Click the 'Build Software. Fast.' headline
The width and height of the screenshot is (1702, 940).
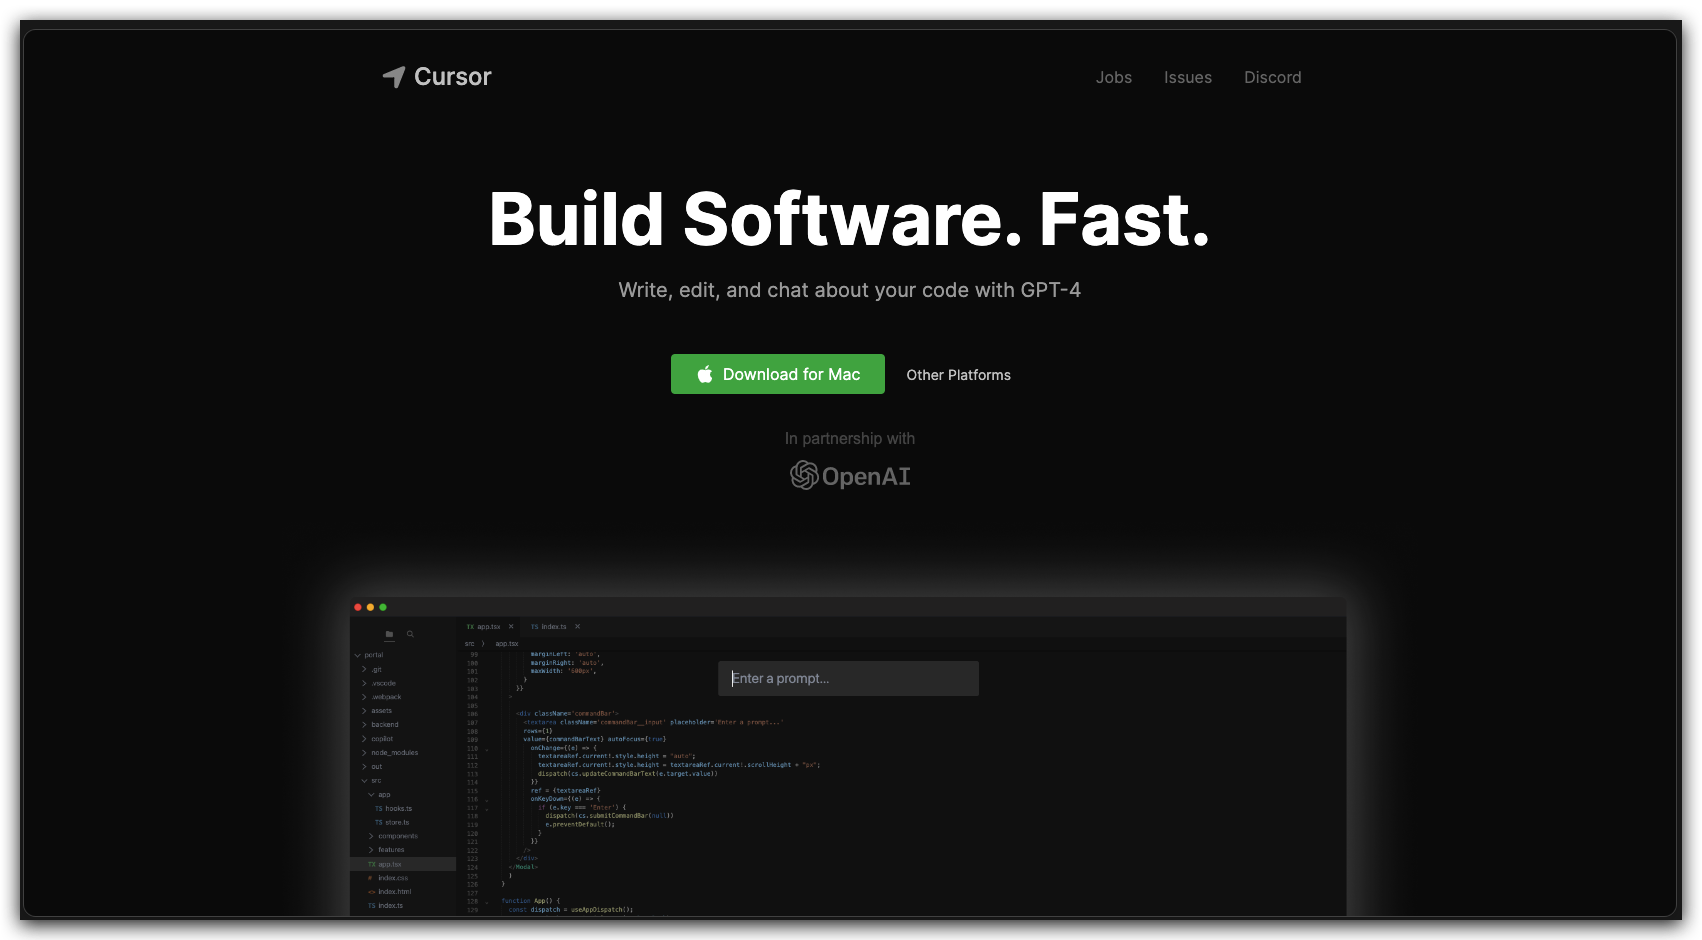(849, 219)
